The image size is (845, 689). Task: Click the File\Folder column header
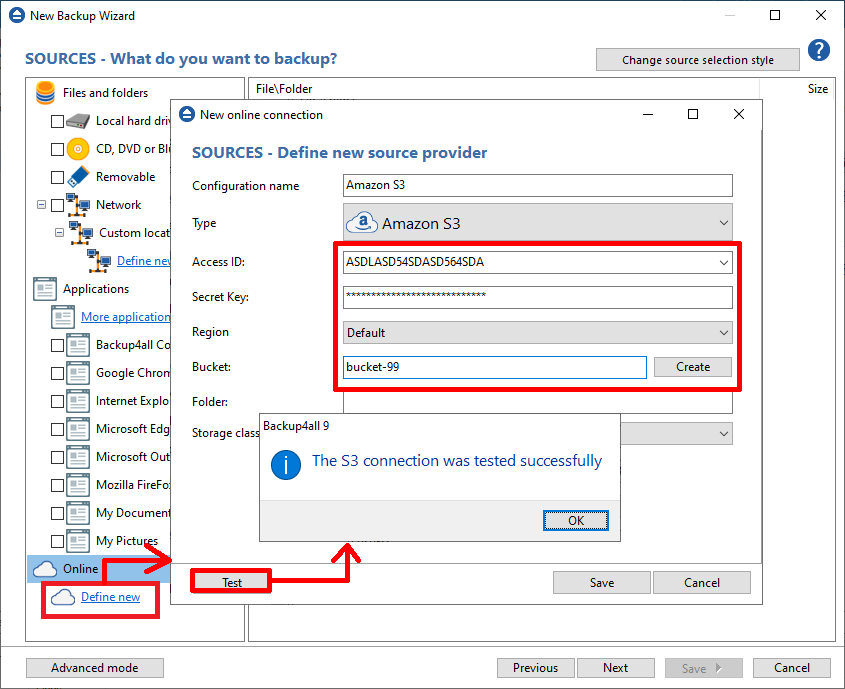click(x=284, y=89)
